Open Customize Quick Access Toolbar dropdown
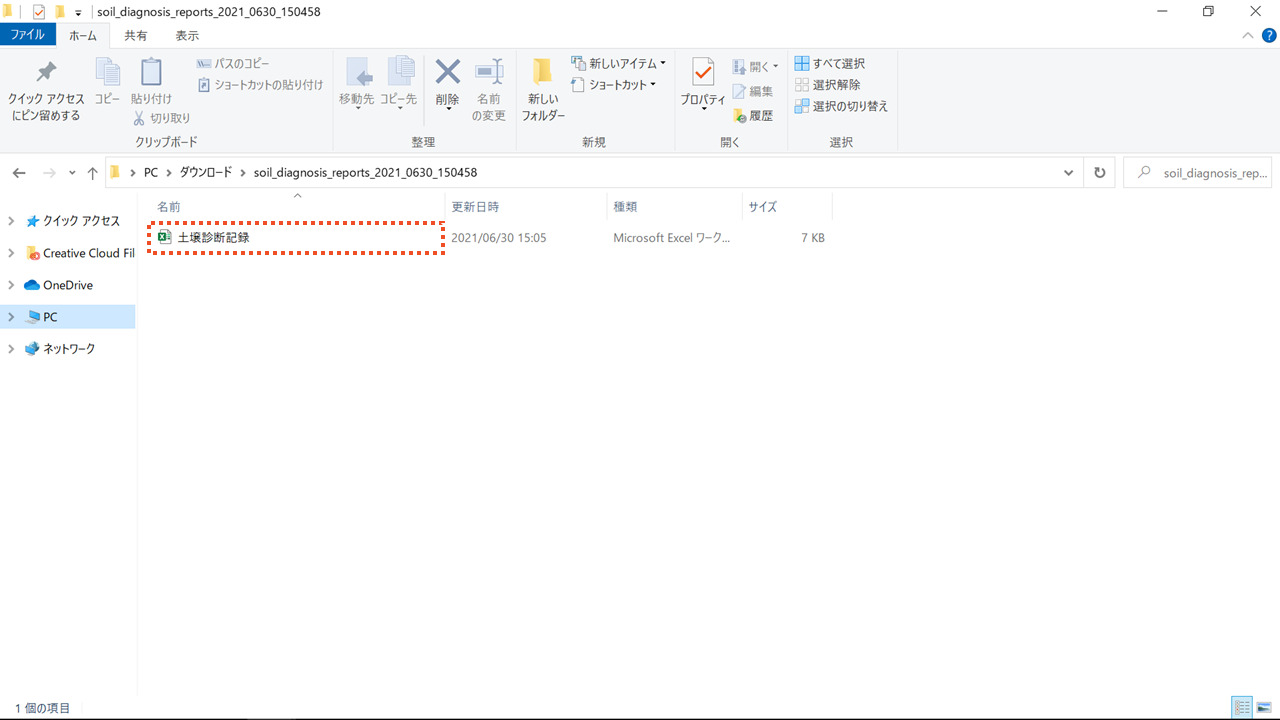1280x720 pixels. click(x=78, y=13)
